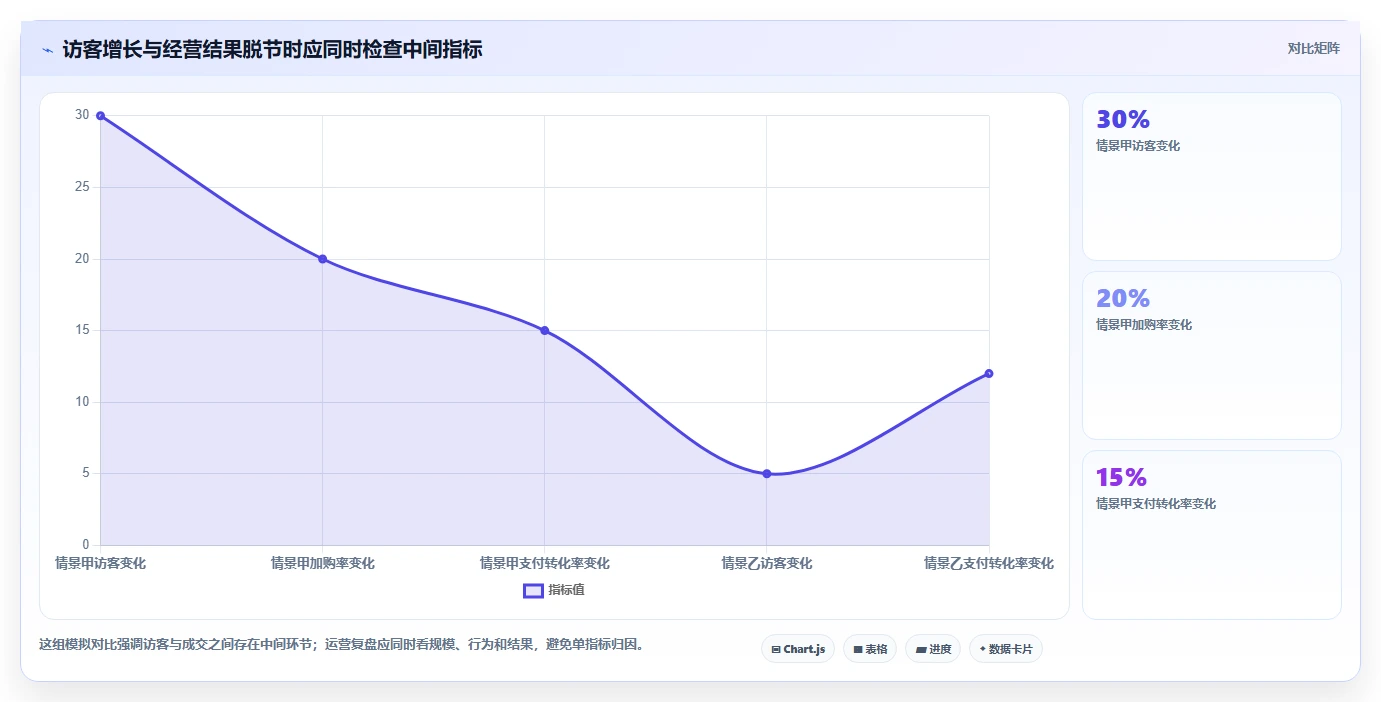Click the 情景甲加购率变化 data point at 20

click(322, 259)
